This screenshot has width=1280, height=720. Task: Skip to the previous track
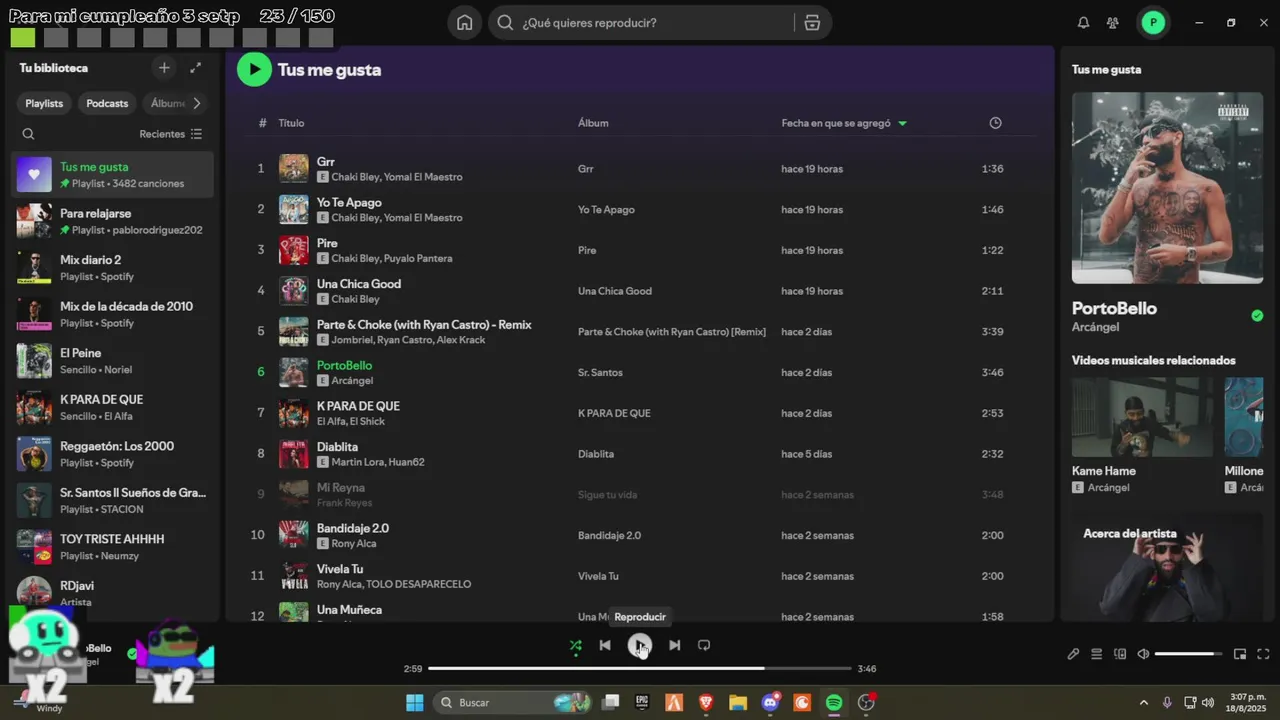[x=605, y=645]
